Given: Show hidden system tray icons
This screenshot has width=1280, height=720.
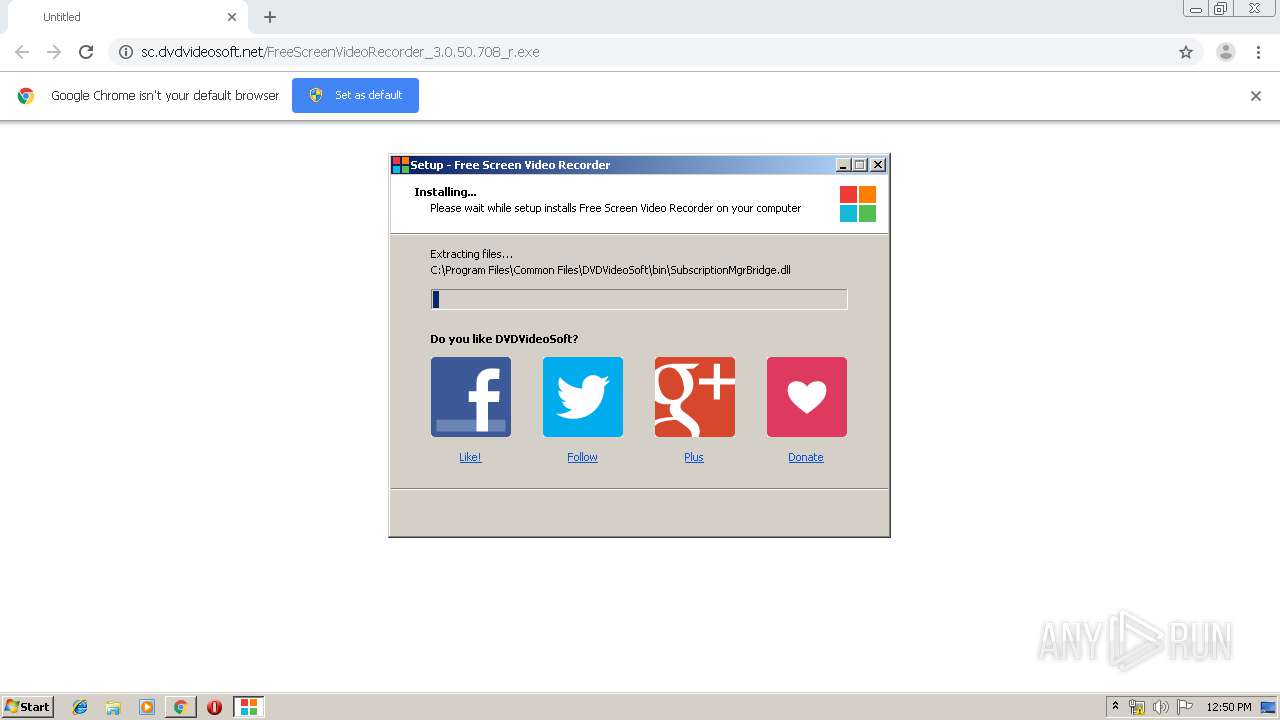Looking at the screenshot, I should tap(1116, 707).
